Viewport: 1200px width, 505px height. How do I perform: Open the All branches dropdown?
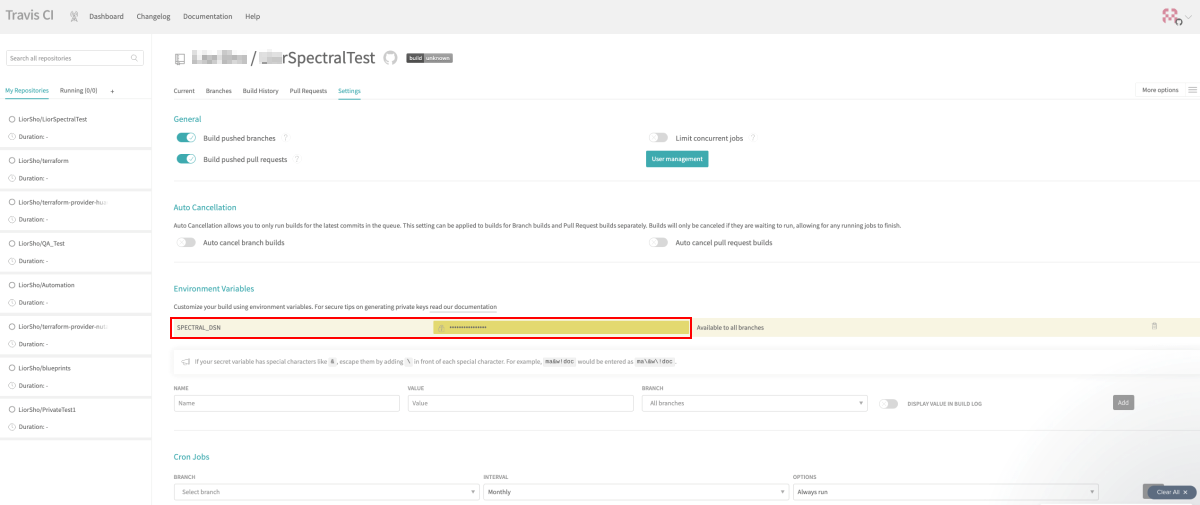[x=754, y=403]
